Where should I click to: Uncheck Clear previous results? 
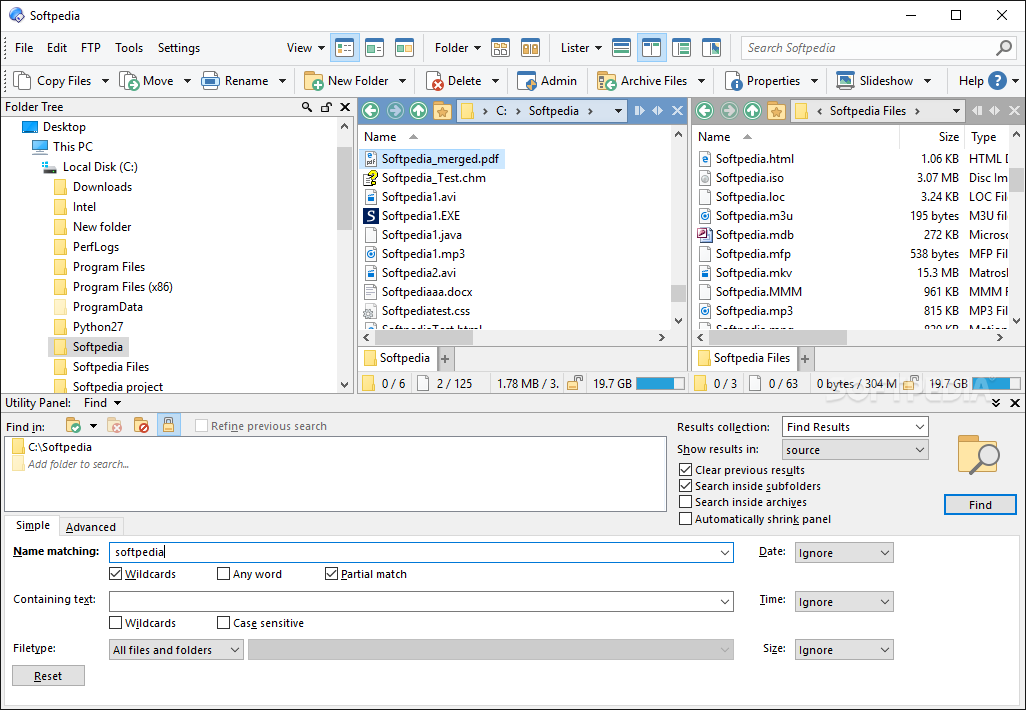(x=685, y=470)
